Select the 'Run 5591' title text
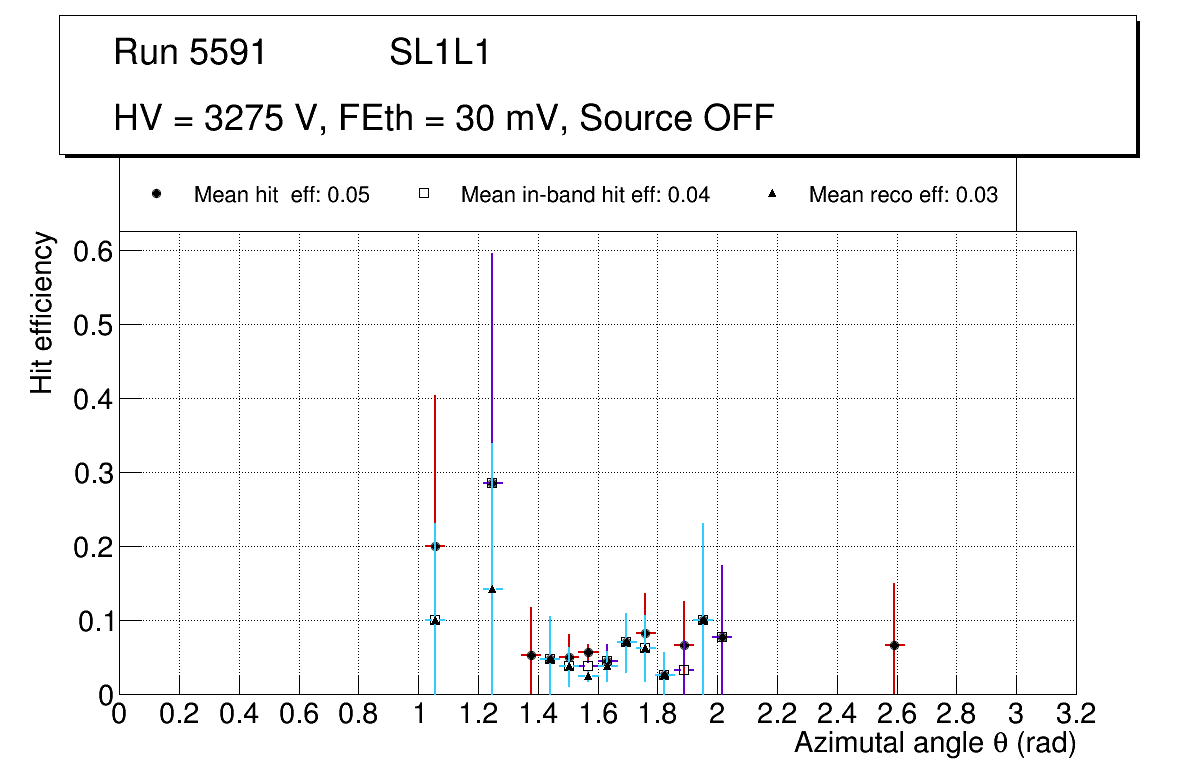 [x=190, y=54]
